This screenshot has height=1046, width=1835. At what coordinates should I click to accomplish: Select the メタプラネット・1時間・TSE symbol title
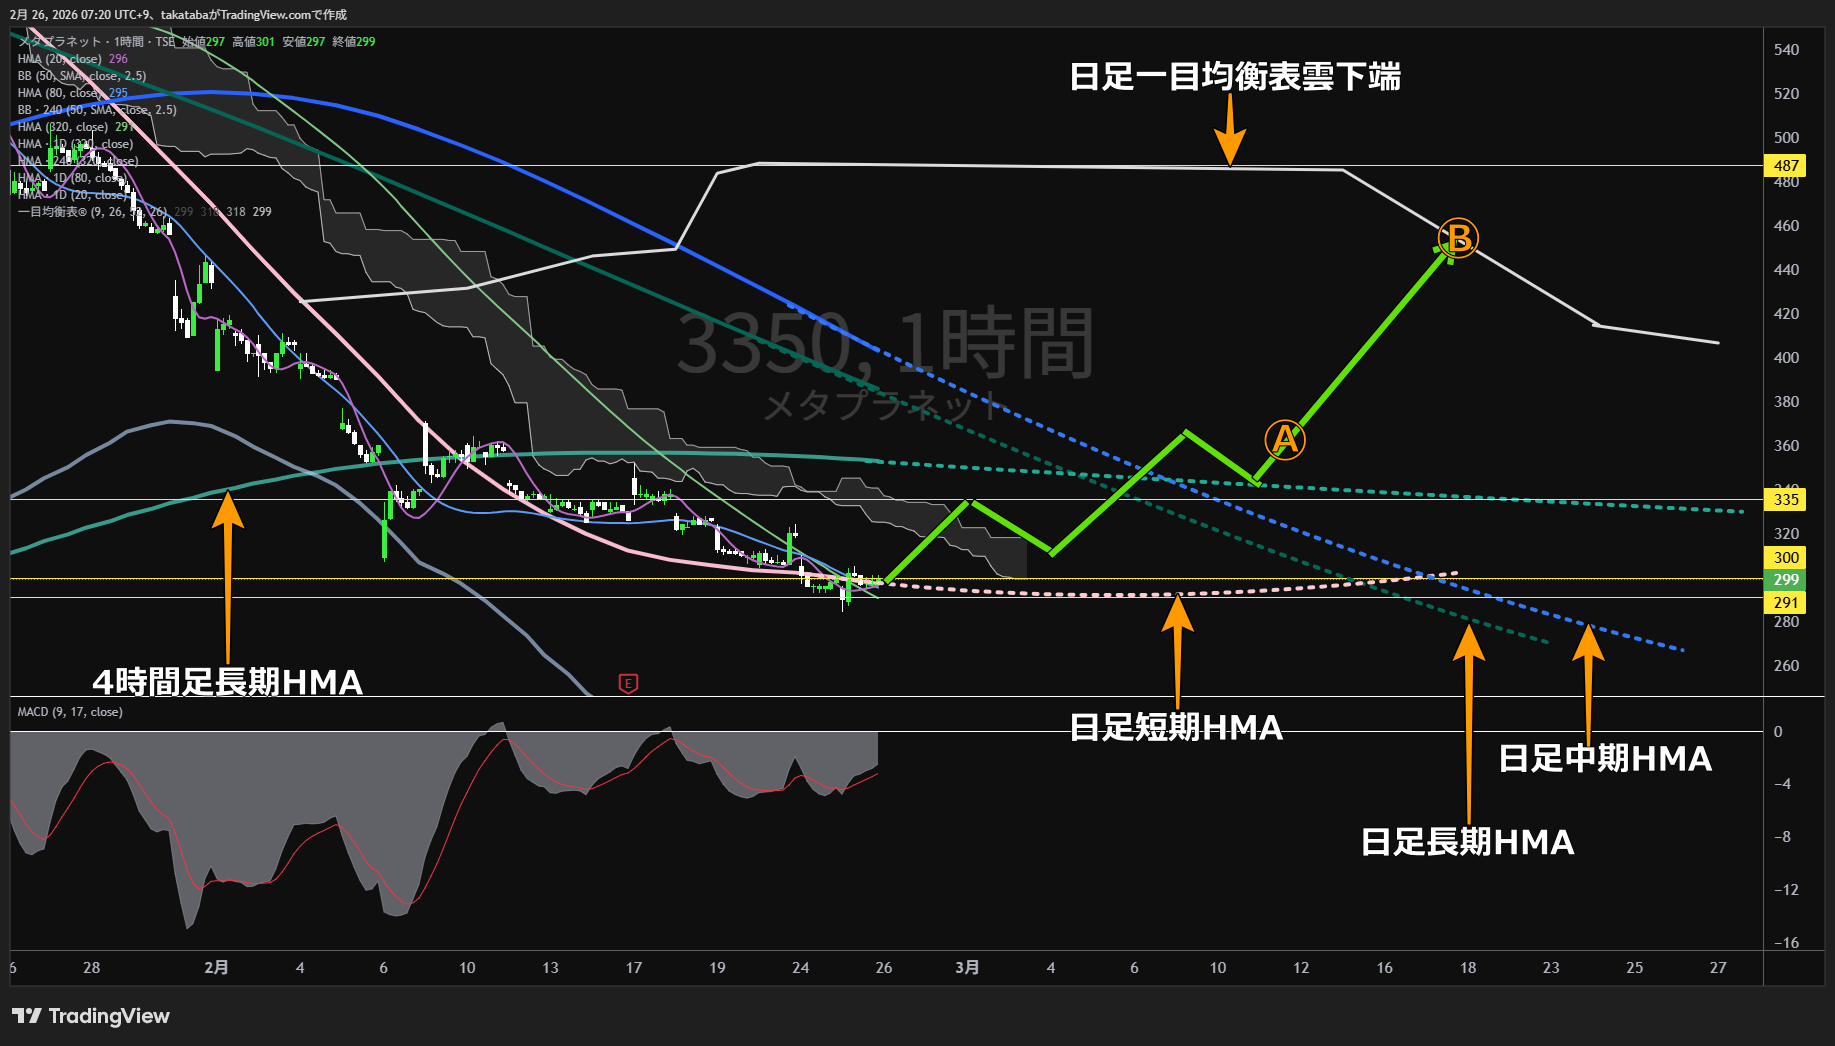coord(96,42)
